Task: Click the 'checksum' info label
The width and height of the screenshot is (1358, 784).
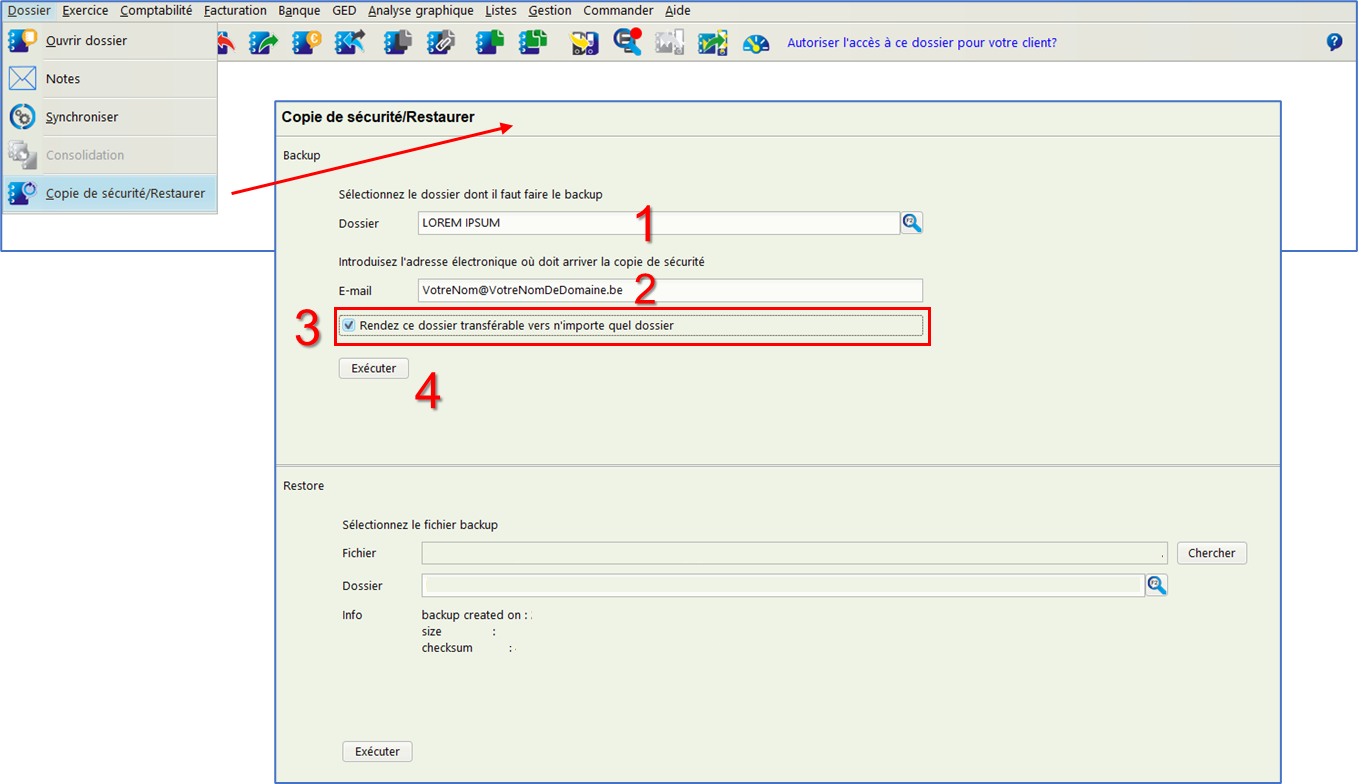Action: click(447, 648)
